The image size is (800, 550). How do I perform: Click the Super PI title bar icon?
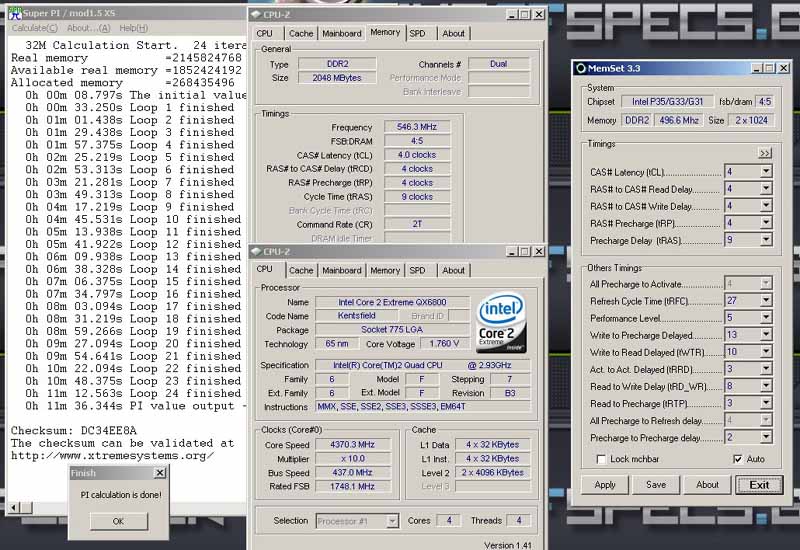[x=15, y=13]
